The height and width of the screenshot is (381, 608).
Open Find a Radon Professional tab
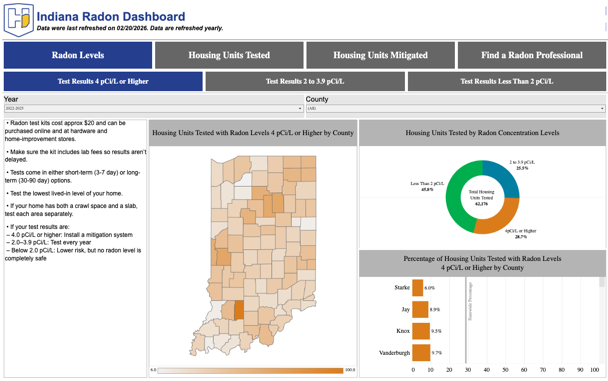click(532, 55)
